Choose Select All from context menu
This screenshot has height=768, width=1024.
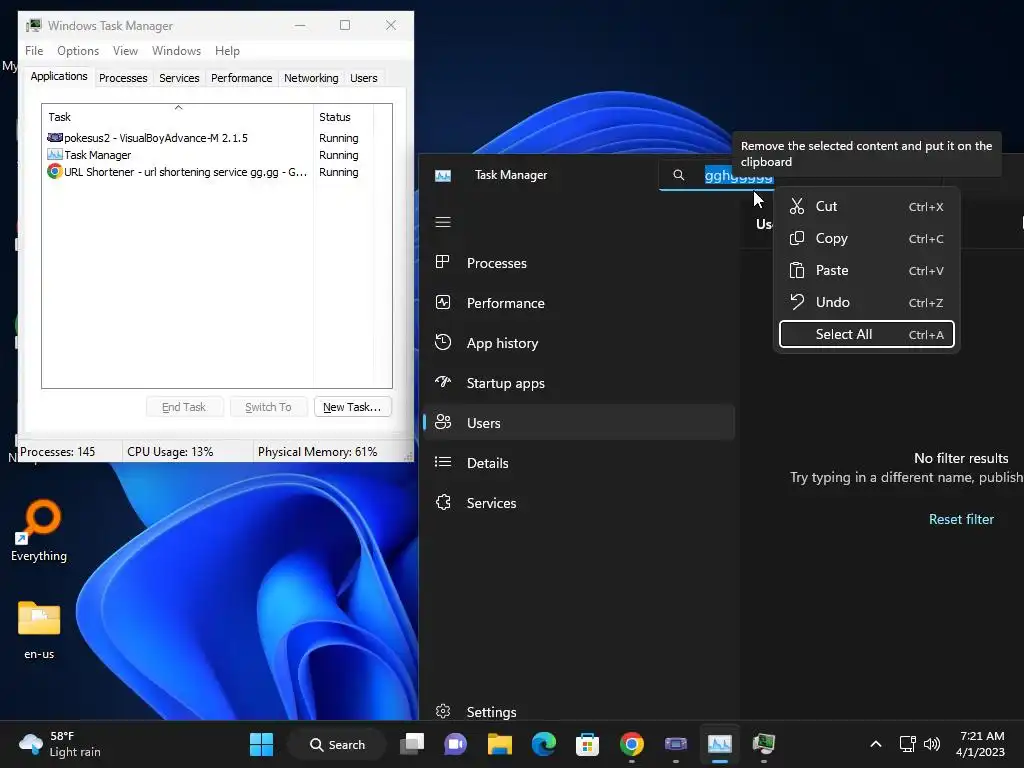click(x=867, y=334)
